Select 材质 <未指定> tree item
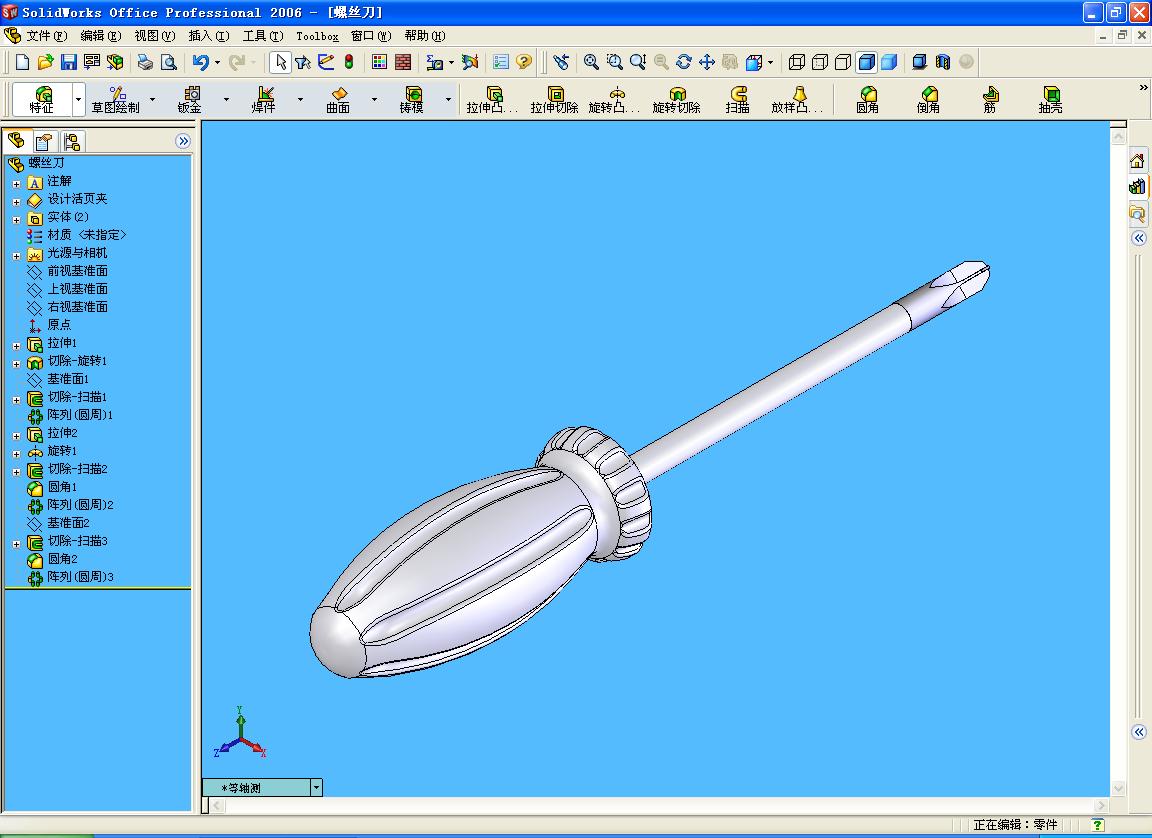Viewport: 1152px width, 838px height. click(x=87, y=235)
